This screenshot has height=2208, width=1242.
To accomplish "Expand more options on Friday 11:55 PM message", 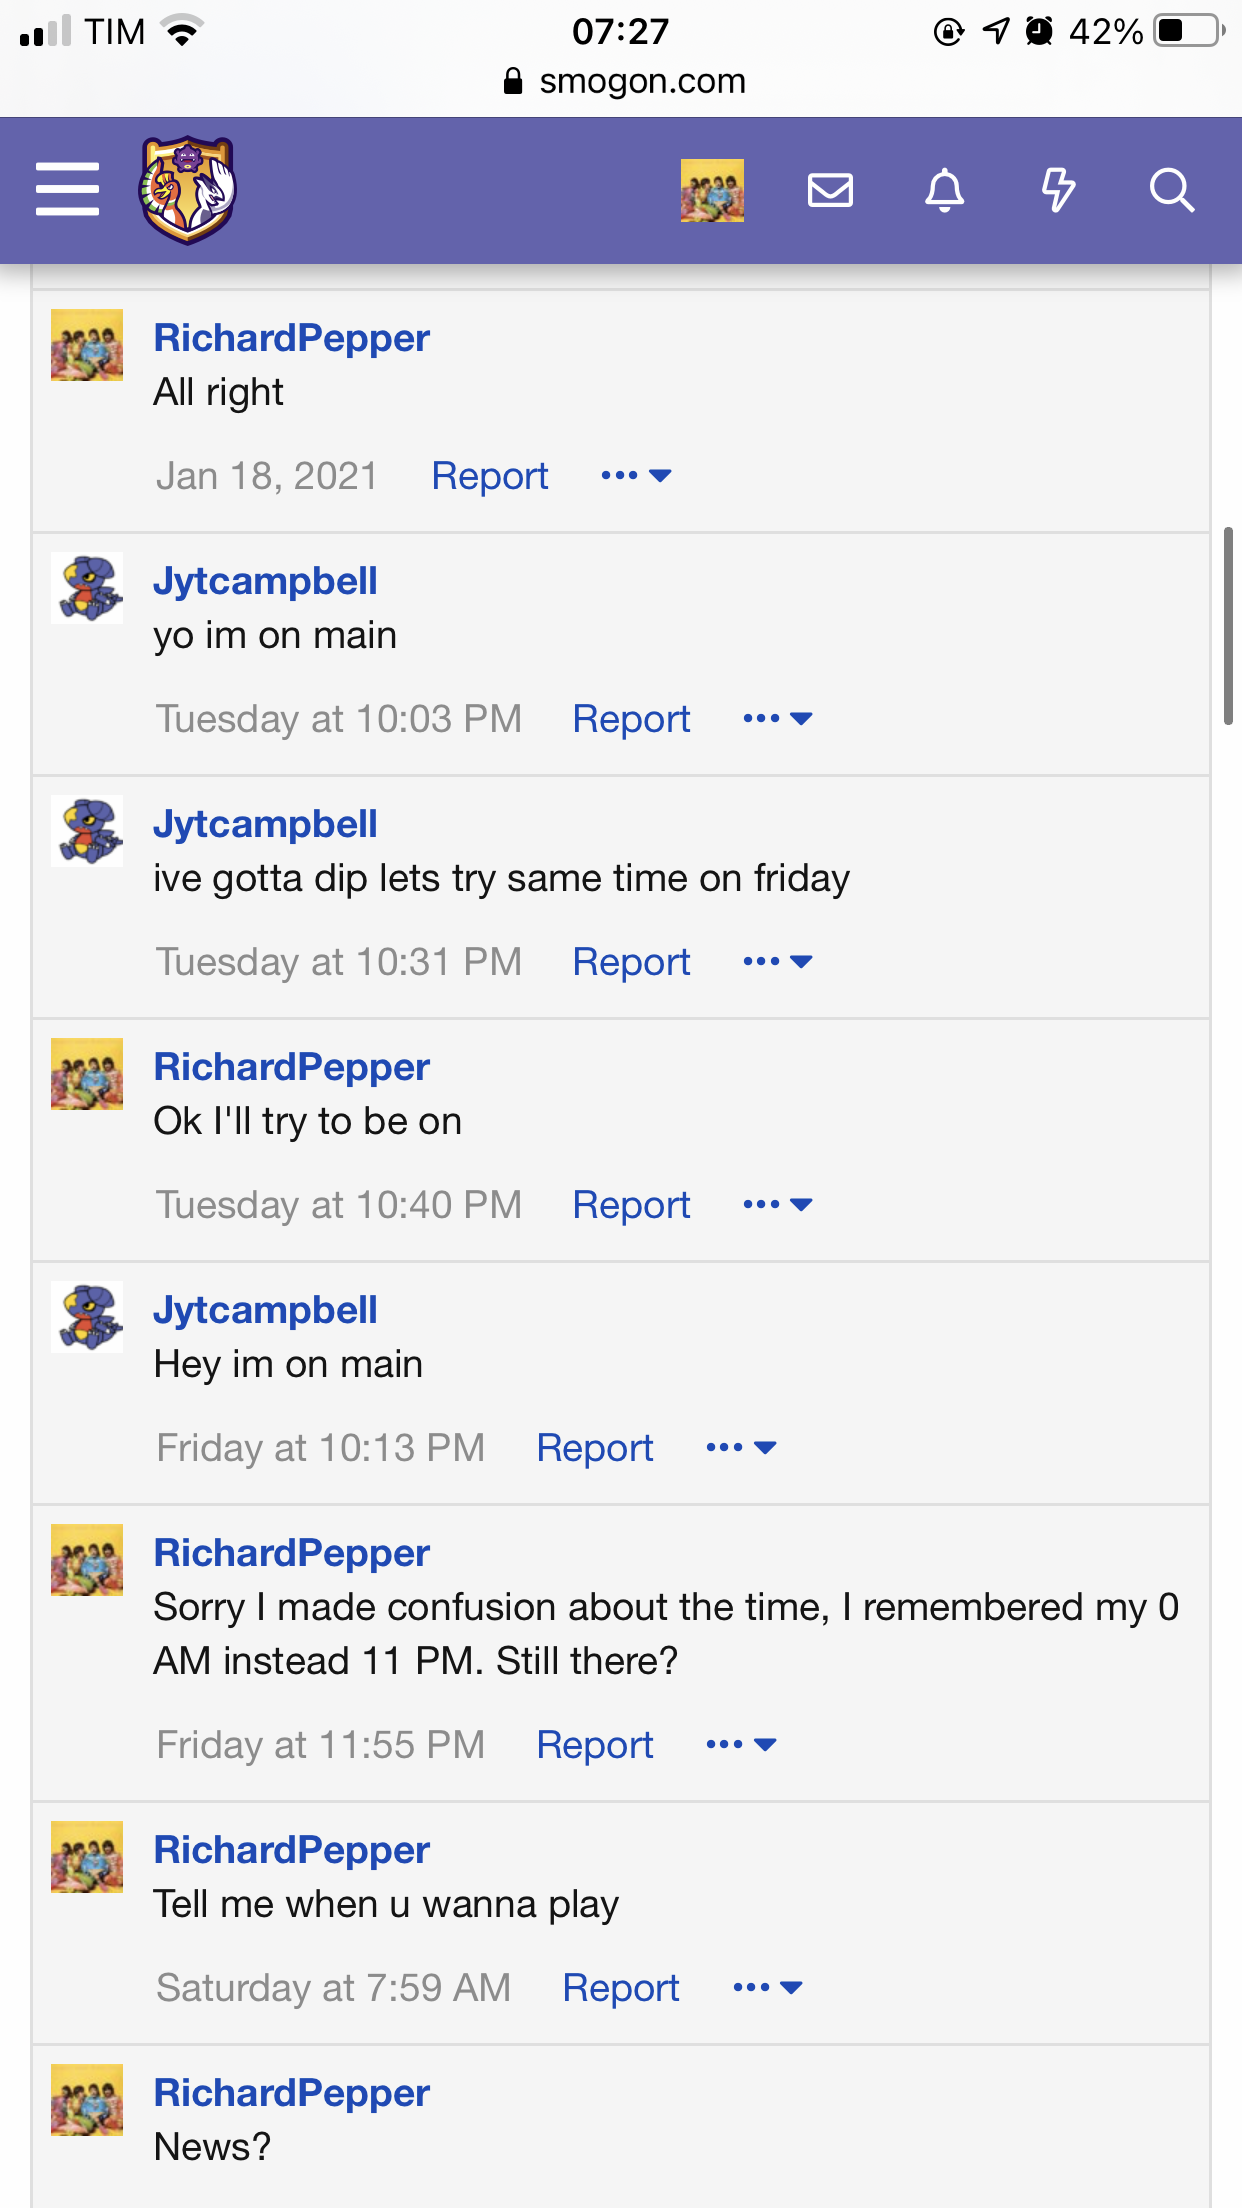I will [741, 1745].
